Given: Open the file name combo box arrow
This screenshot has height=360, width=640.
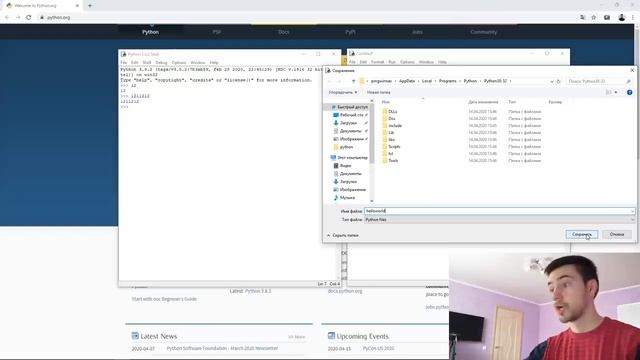Looking at the screenshot, I should (632, 211).
